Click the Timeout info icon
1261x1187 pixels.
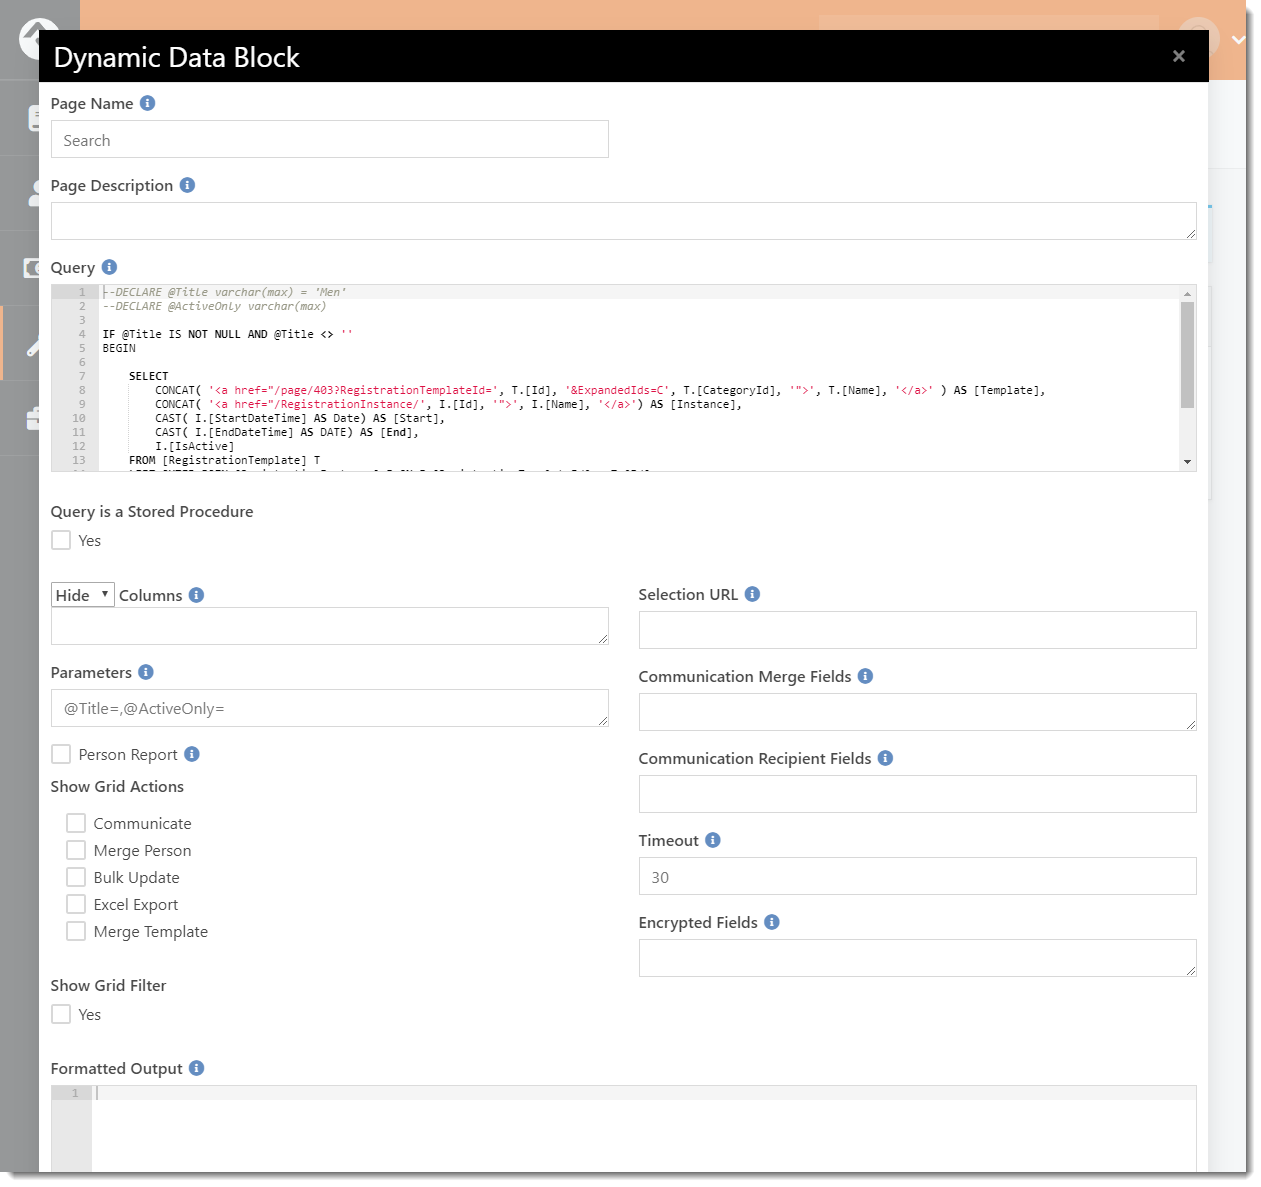click(712, 840)
